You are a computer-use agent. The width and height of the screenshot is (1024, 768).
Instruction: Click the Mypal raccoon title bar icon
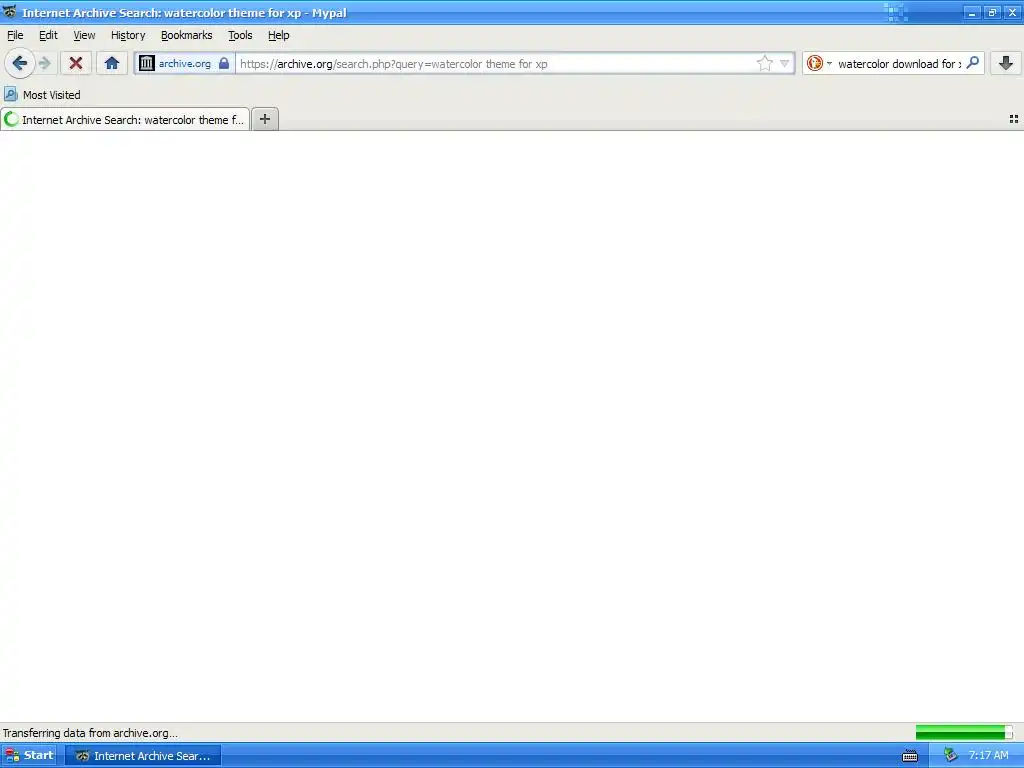[10, 12]
